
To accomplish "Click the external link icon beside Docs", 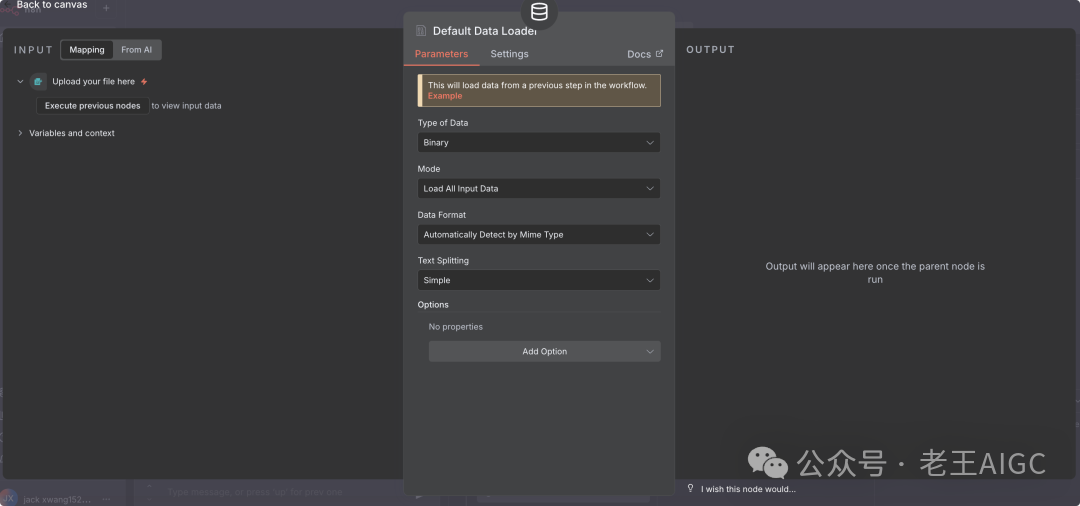I will click(659, 53).
